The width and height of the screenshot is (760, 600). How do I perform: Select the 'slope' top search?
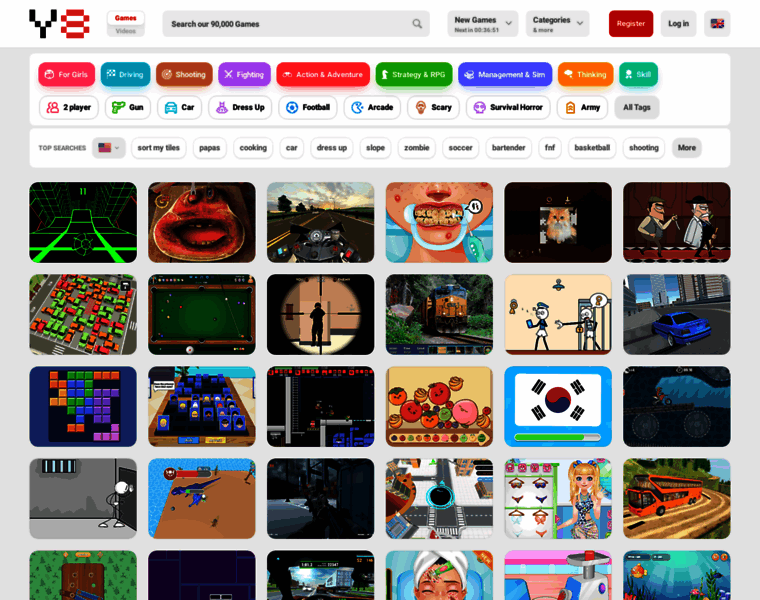pos(375,148)
